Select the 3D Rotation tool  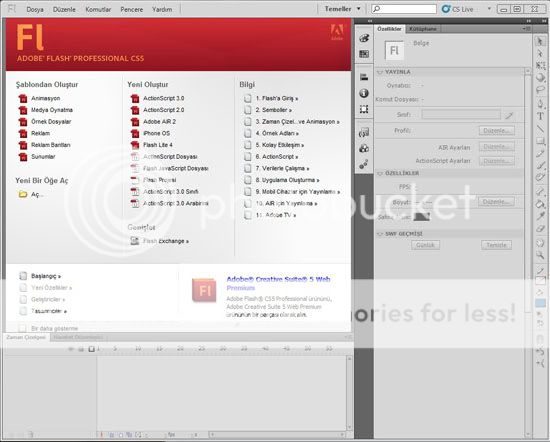tap(541, 78)
